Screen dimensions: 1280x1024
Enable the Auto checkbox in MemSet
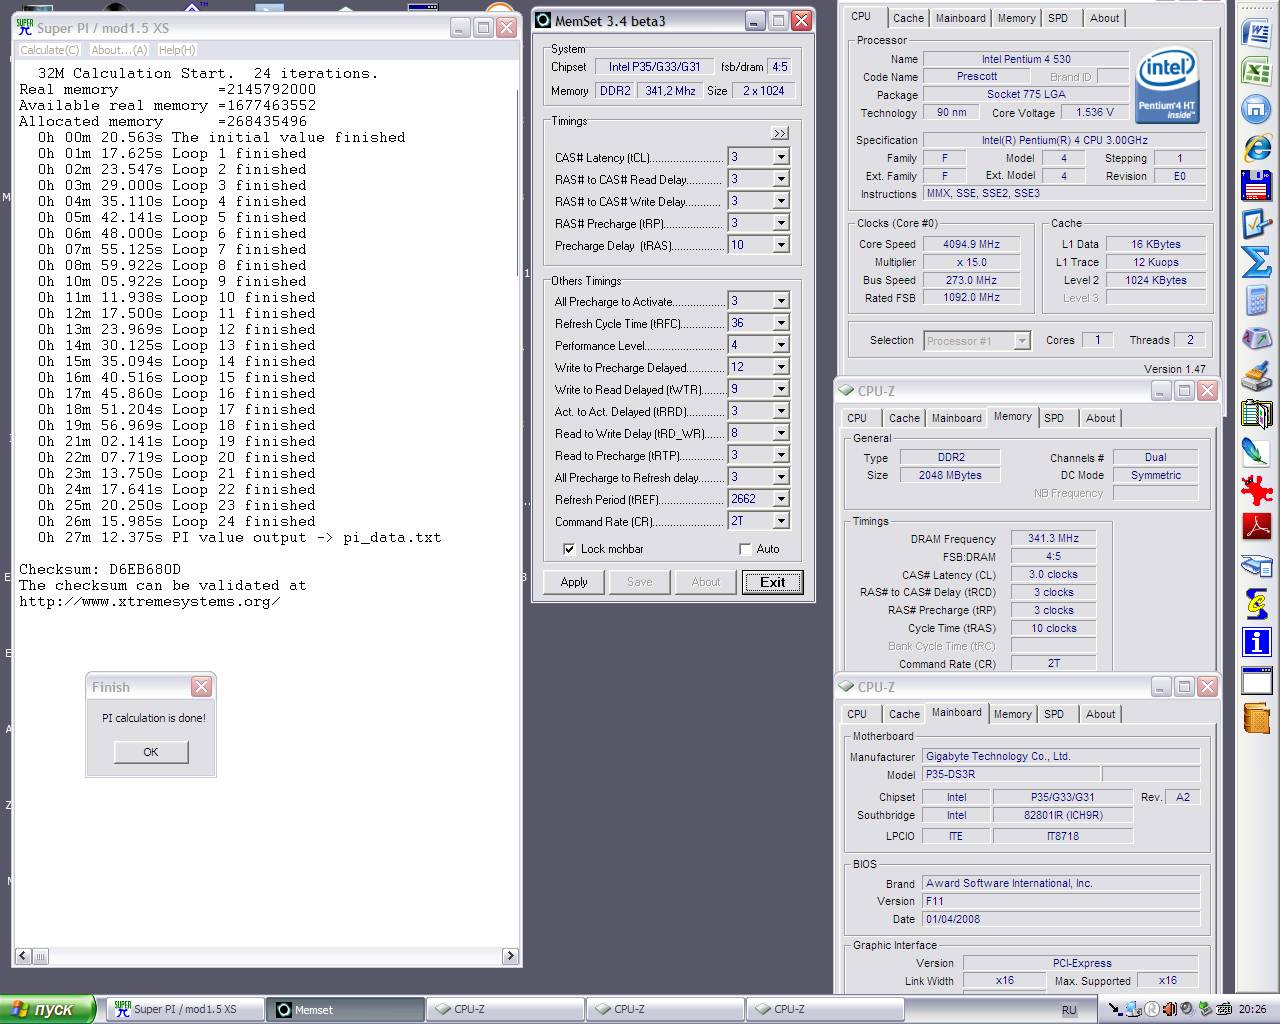pyautogui.click(x=744, y=549)
